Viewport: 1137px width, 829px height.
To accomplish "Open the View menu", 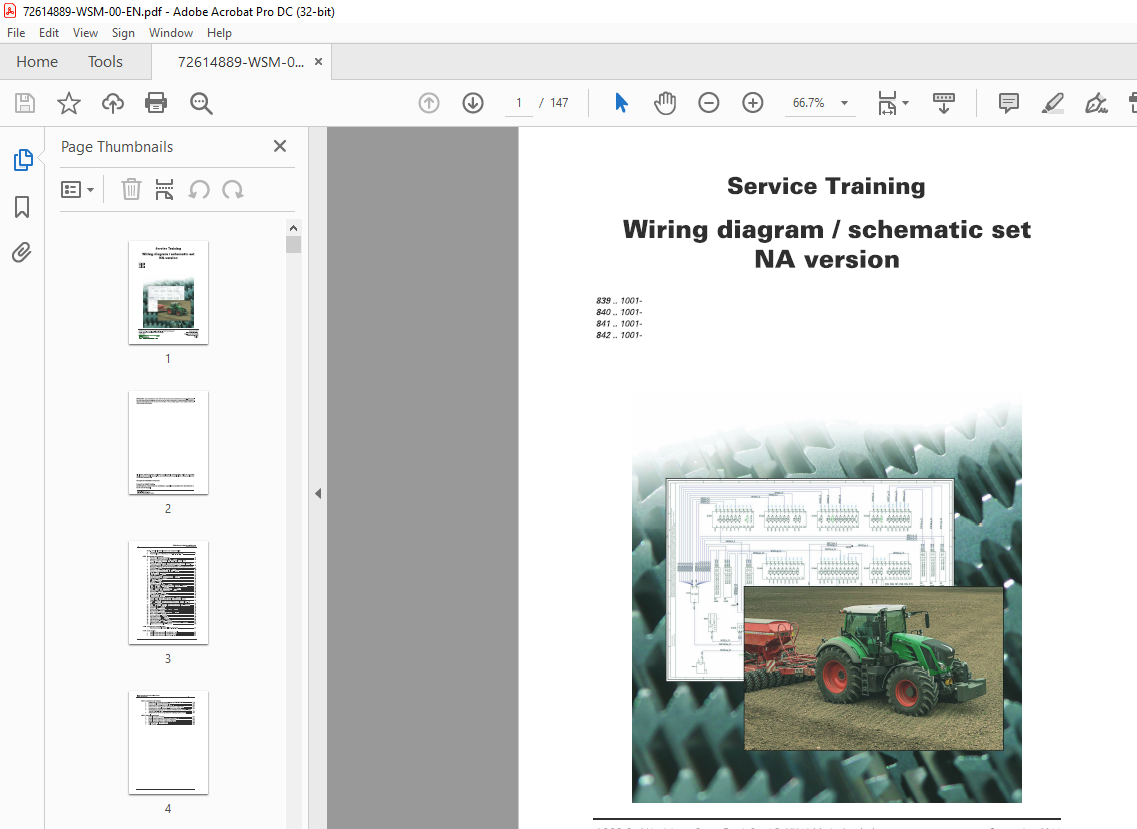I will click(85, 33).
